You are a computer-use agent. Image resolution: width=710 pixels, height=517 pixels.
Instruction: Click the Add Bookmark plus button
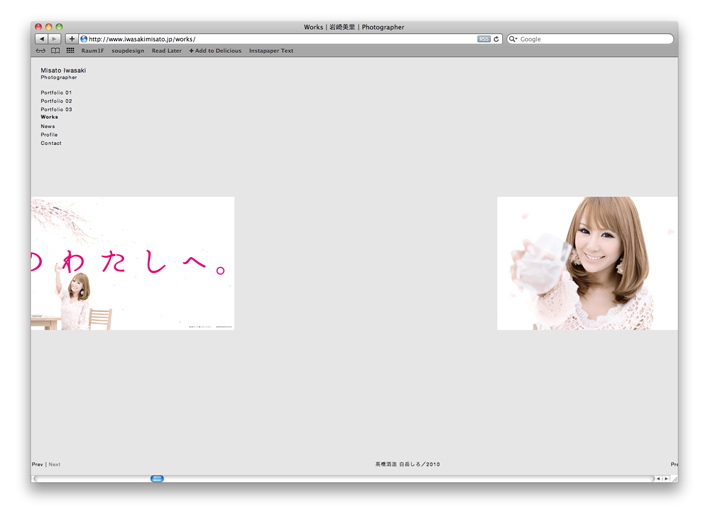coord(71,39)
